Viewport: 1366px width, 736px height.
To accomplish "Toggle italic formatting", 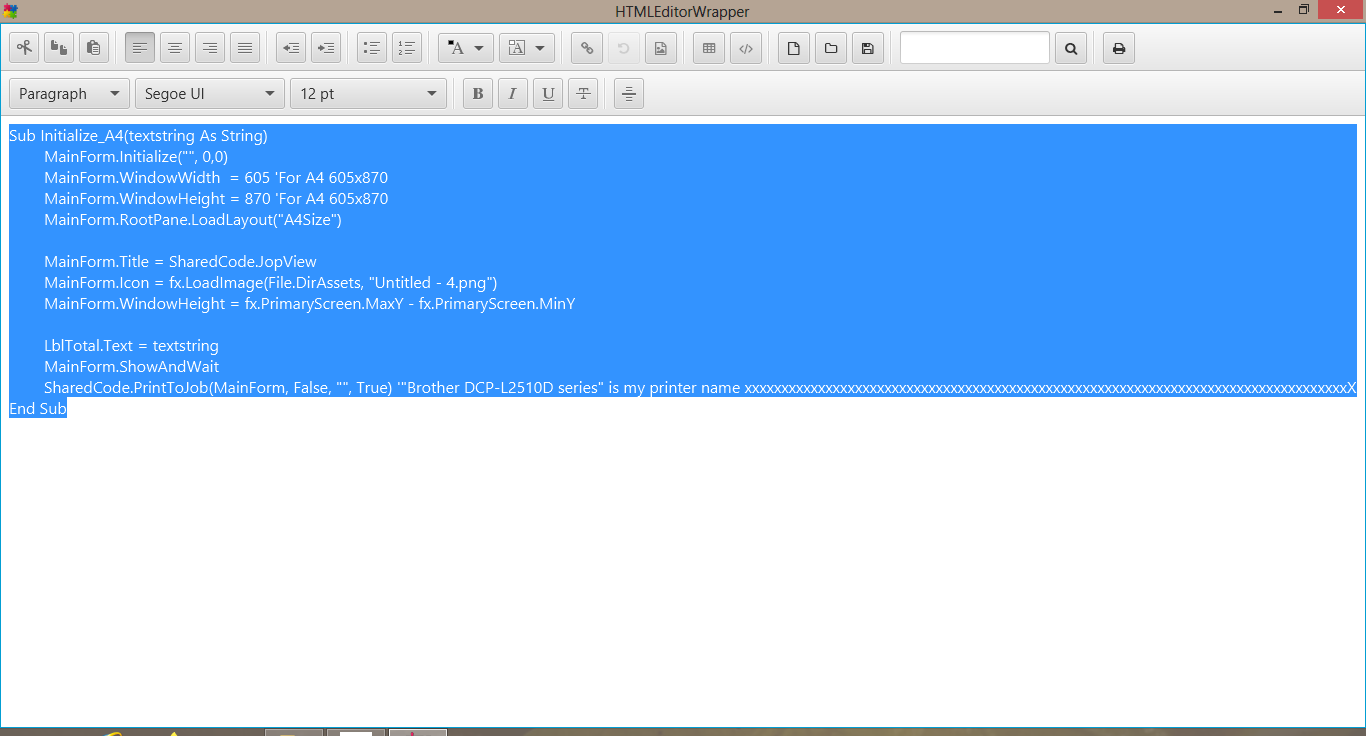I will pos(513,94).
